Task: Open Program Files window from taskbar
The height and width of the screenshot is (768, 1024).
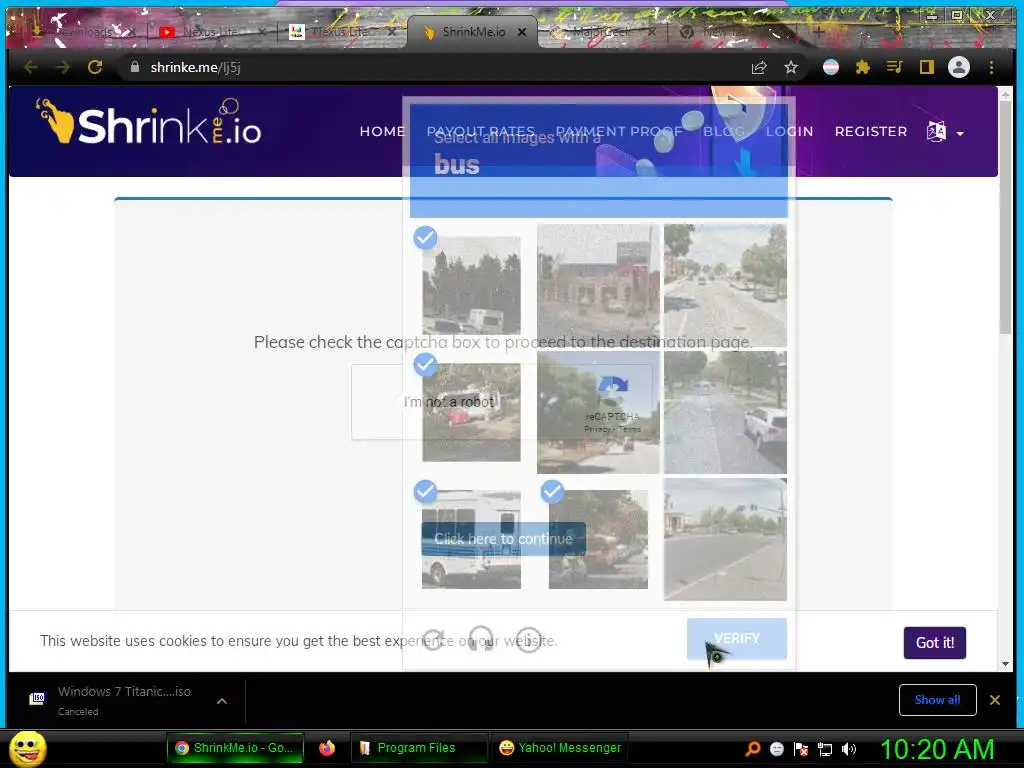Action: coord(417,748)
